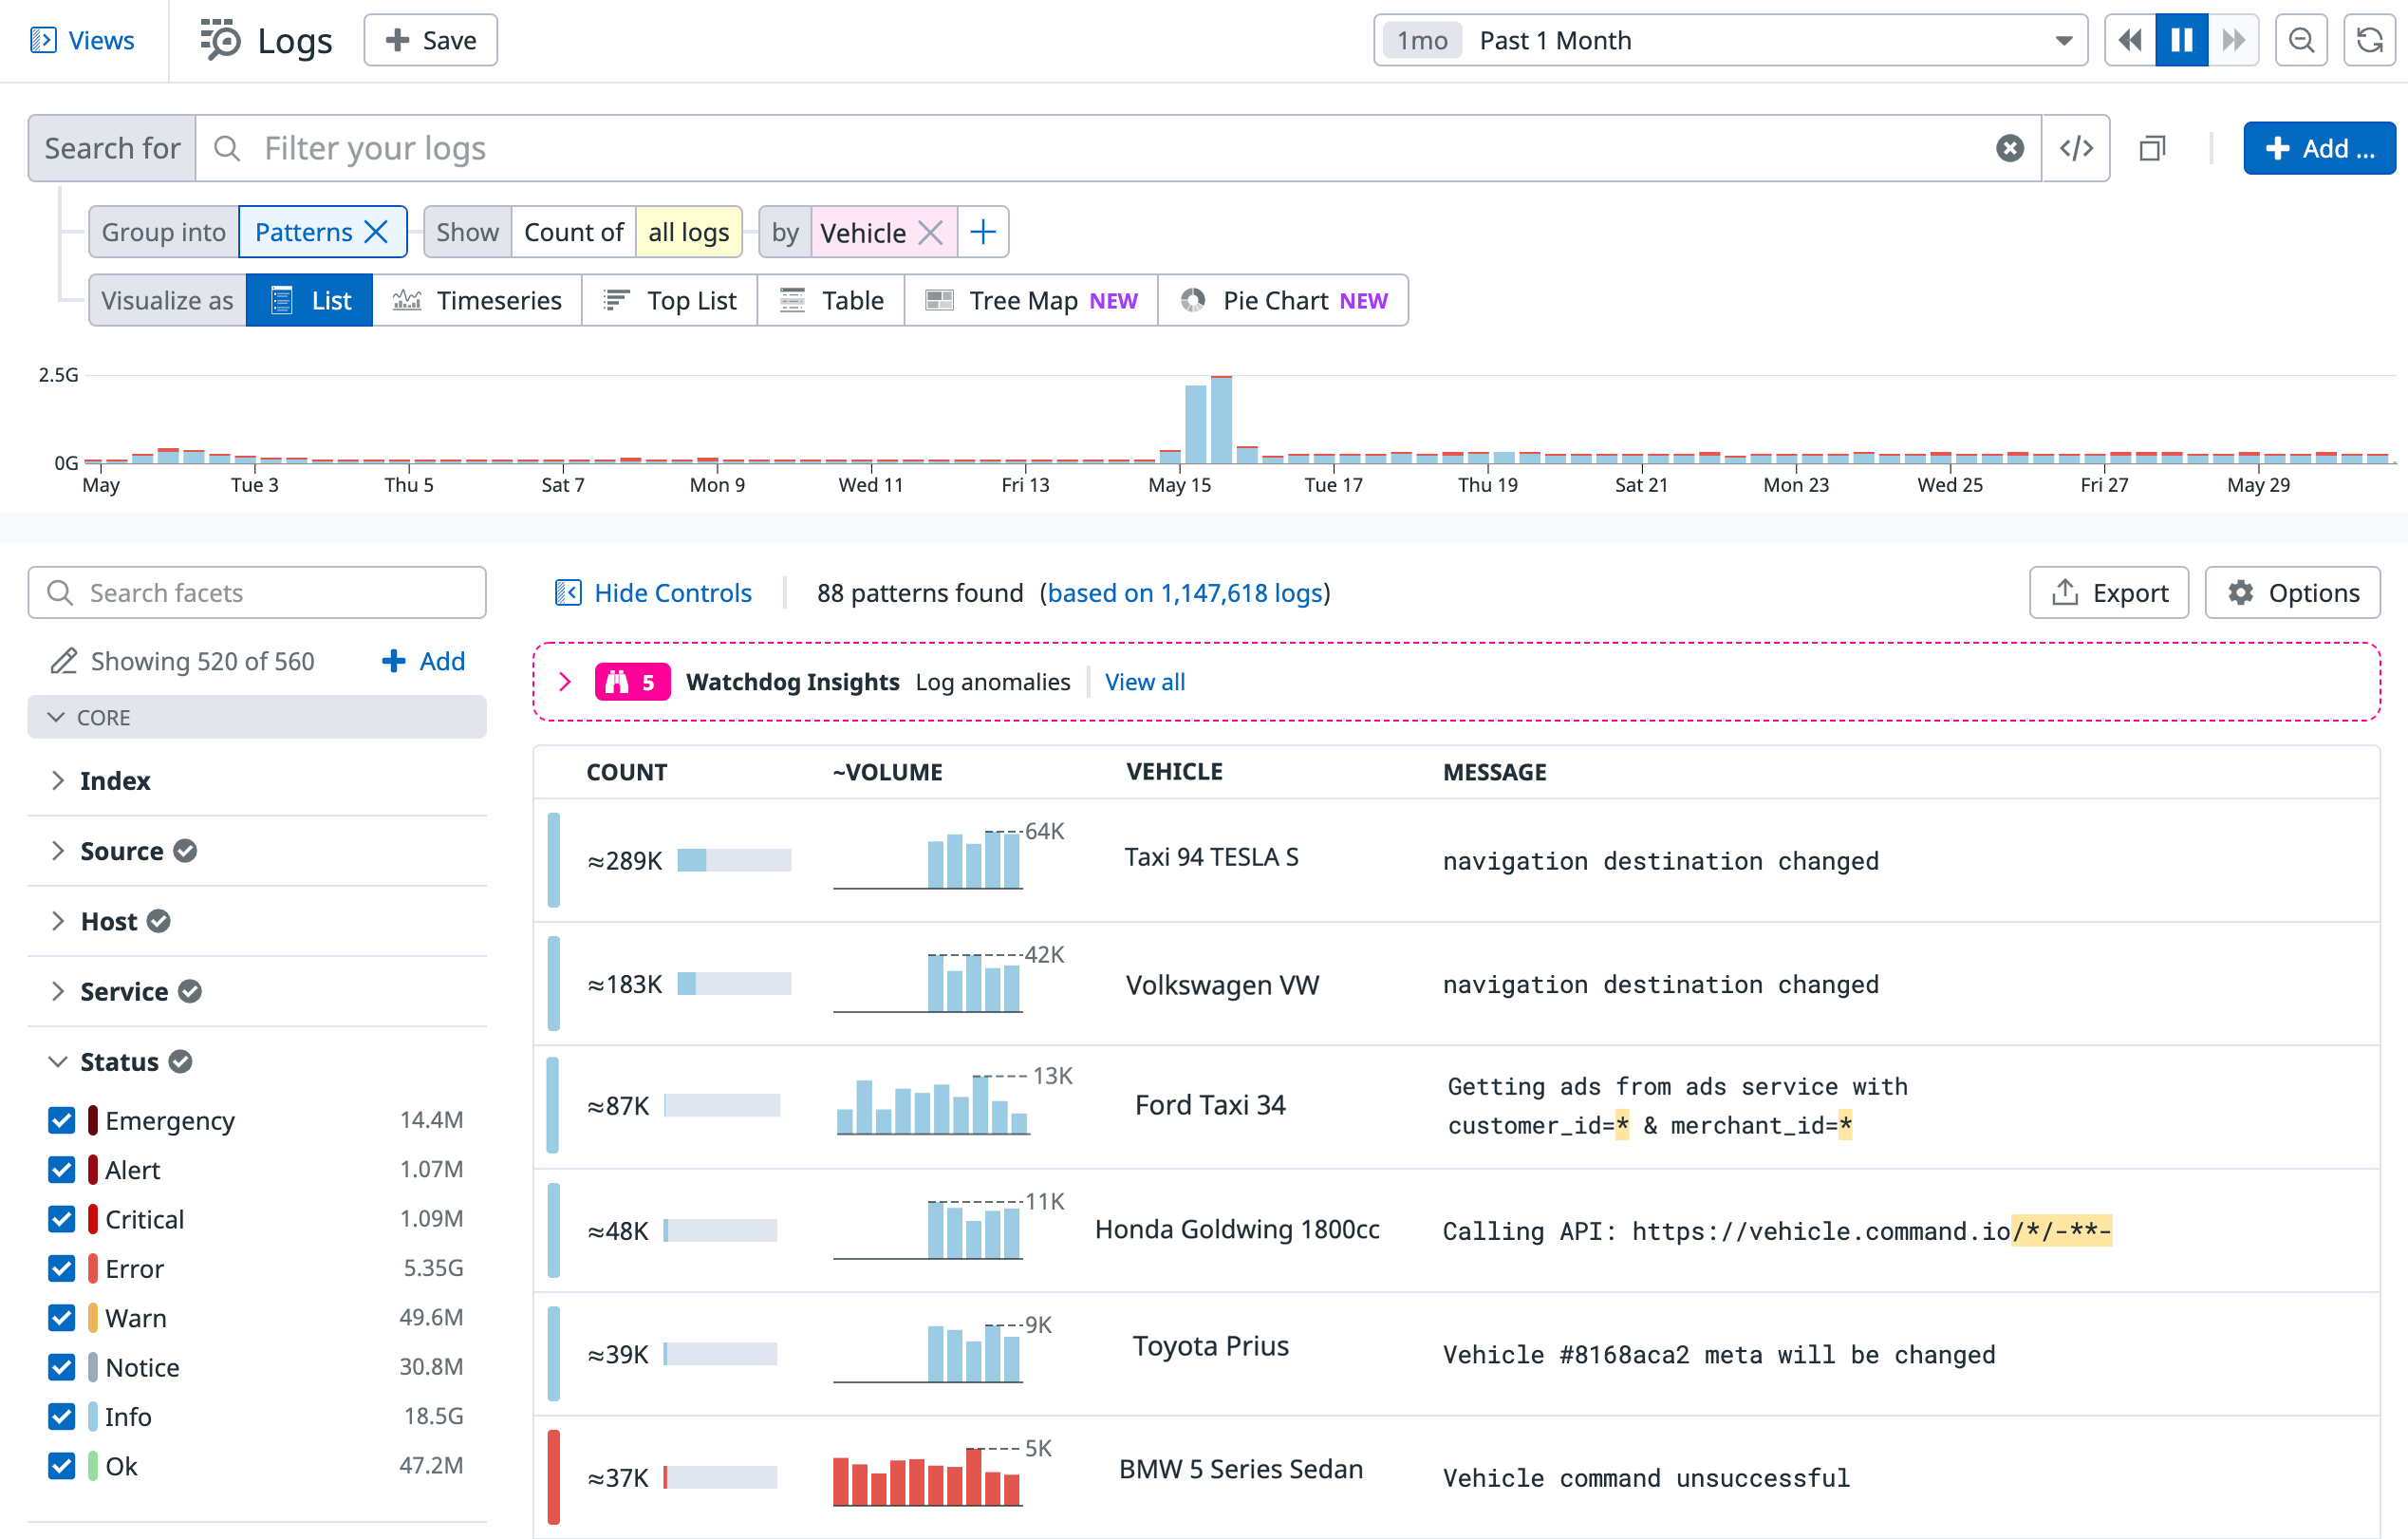Click the copy query icon next to the filter
This screenshot has height=1539, width=2408.
pyautogui.click(x=2151, y=148)
